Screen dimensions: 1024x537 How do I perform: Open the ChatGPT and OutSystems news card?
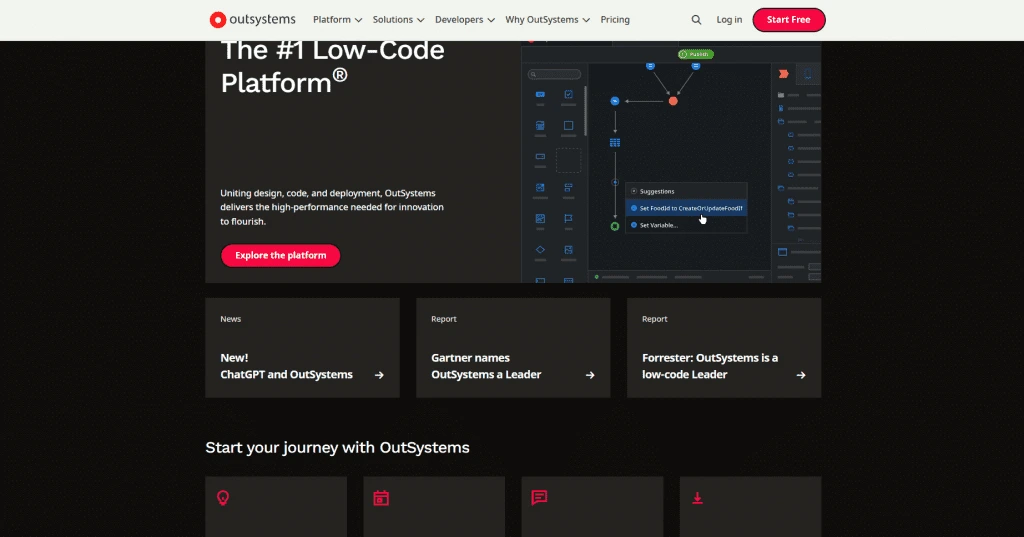click(302, 348)
